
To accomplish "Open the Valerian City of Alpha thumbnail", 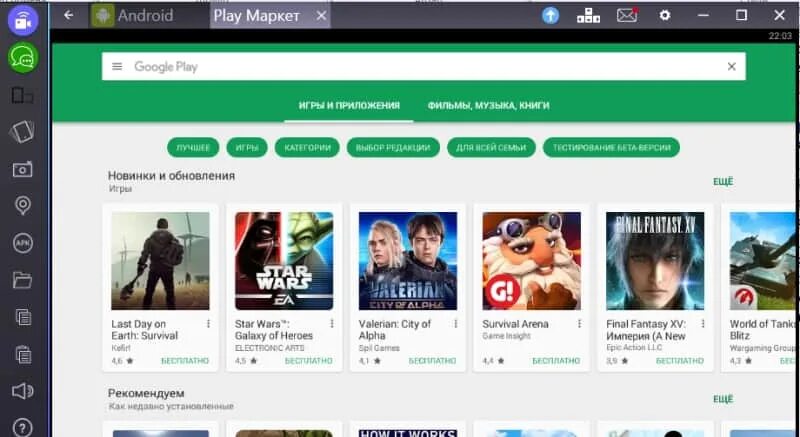I will pyautogui.click(x=408, y=261).
